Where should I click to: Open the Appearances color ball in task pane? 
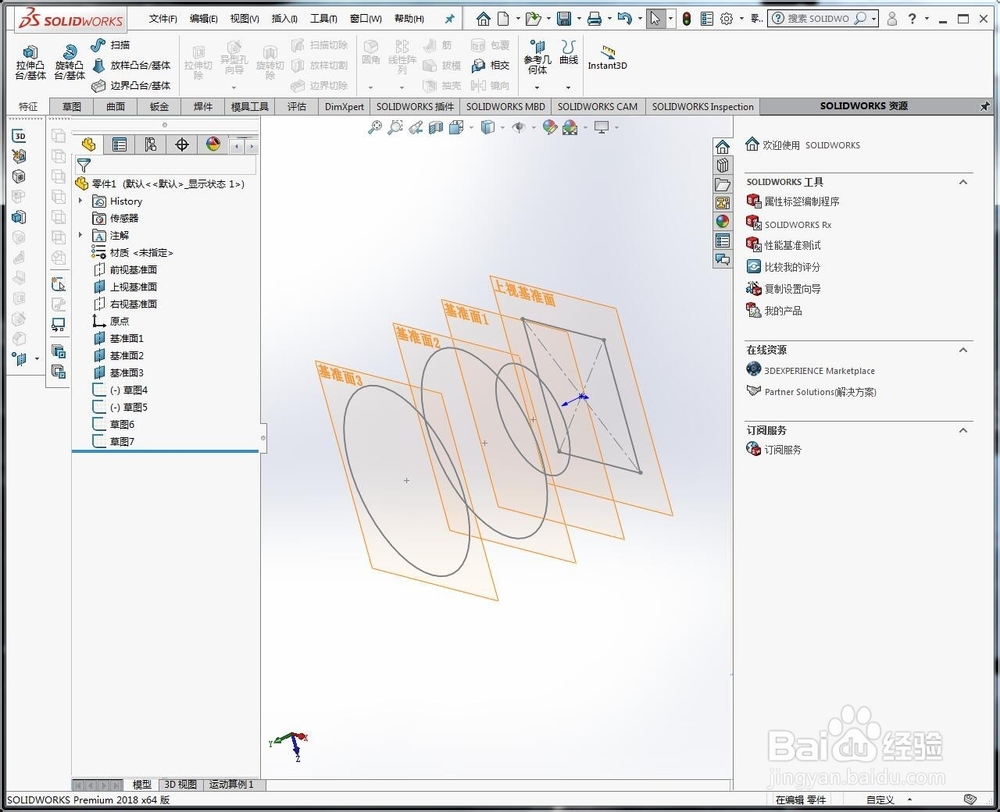coord(722,221)
